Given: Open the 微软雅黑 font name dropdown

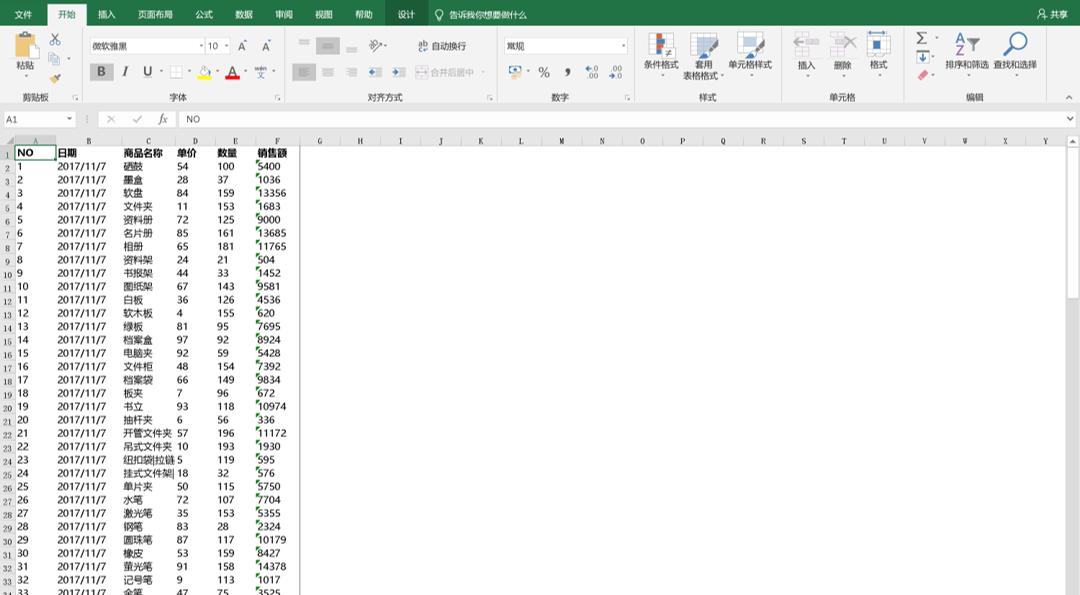Looking at the screenshot, I should [200, 46].
